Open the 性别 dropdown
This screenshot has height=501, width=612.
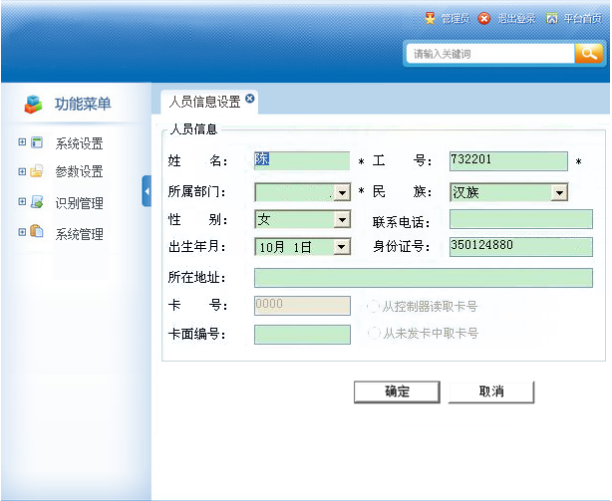tap(342, 219)
